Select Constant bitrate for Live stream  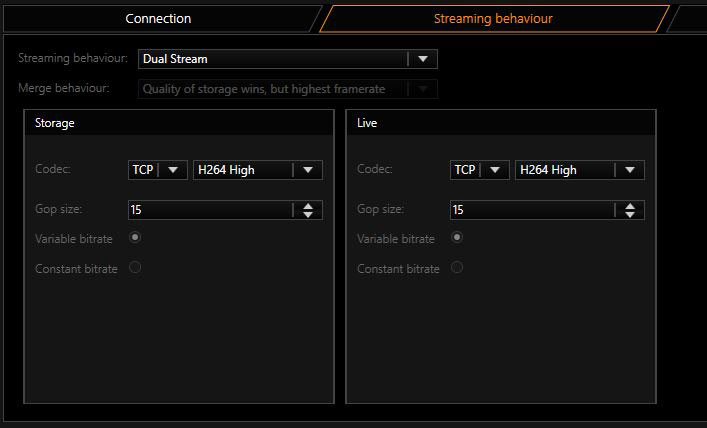pyautogui.click(x=457, y=267)
